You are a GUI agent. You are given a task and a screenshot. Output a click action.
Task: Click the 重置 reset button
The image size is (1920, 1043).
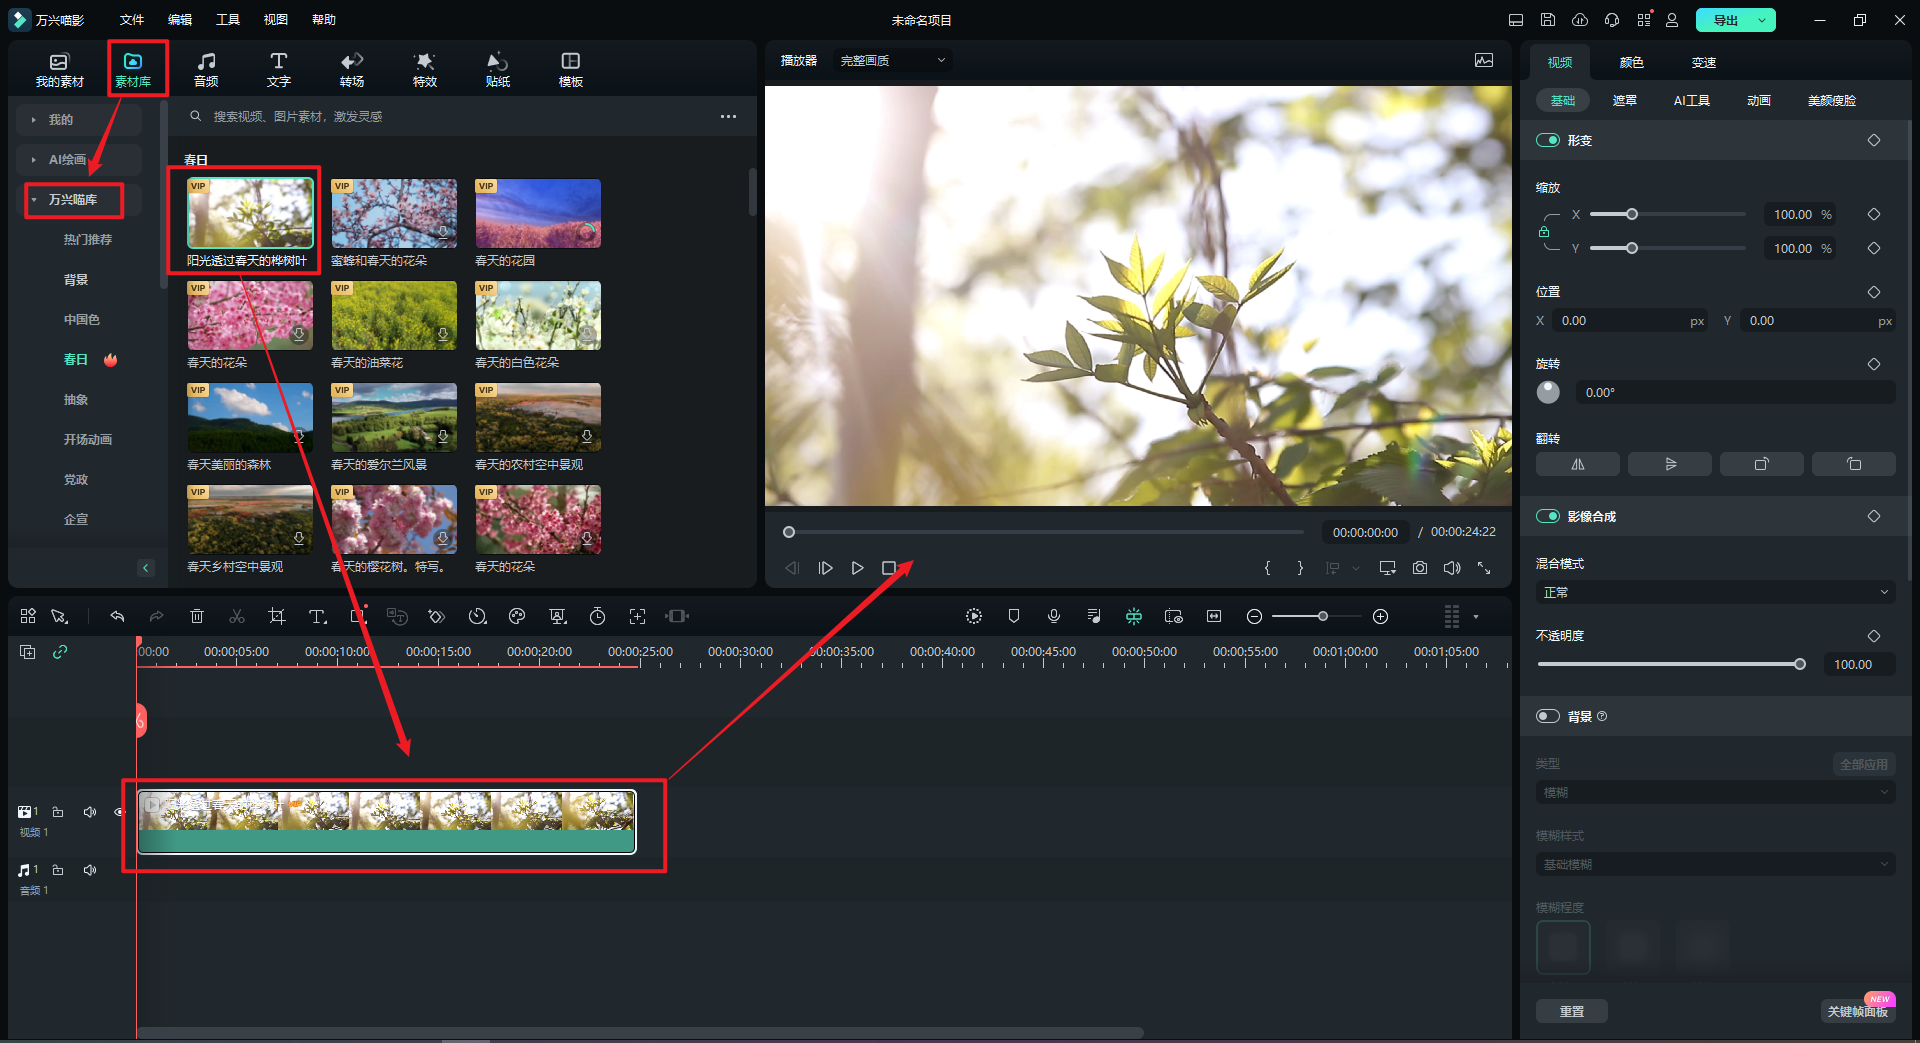pyautogui.click(x=1571, y=1011)
